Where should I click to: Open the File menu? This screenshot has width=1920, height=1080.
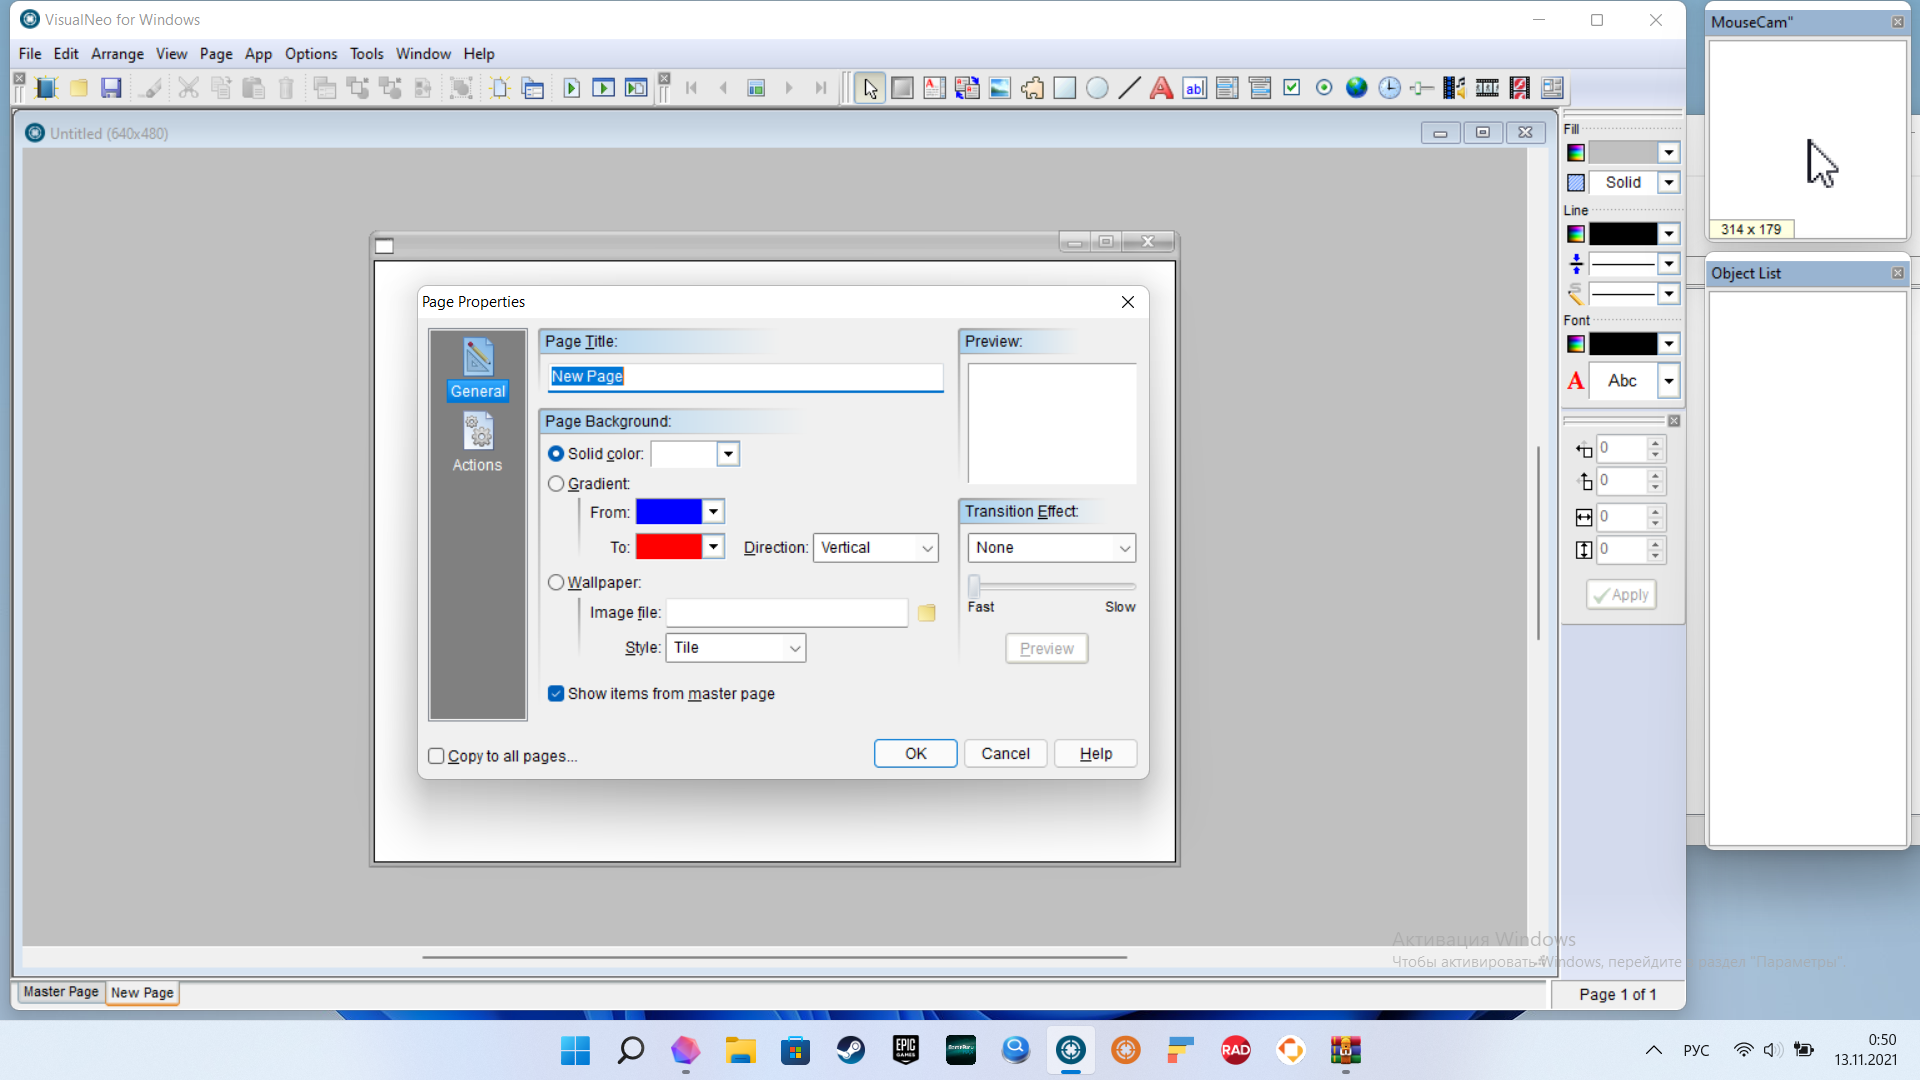click(30, 54)
